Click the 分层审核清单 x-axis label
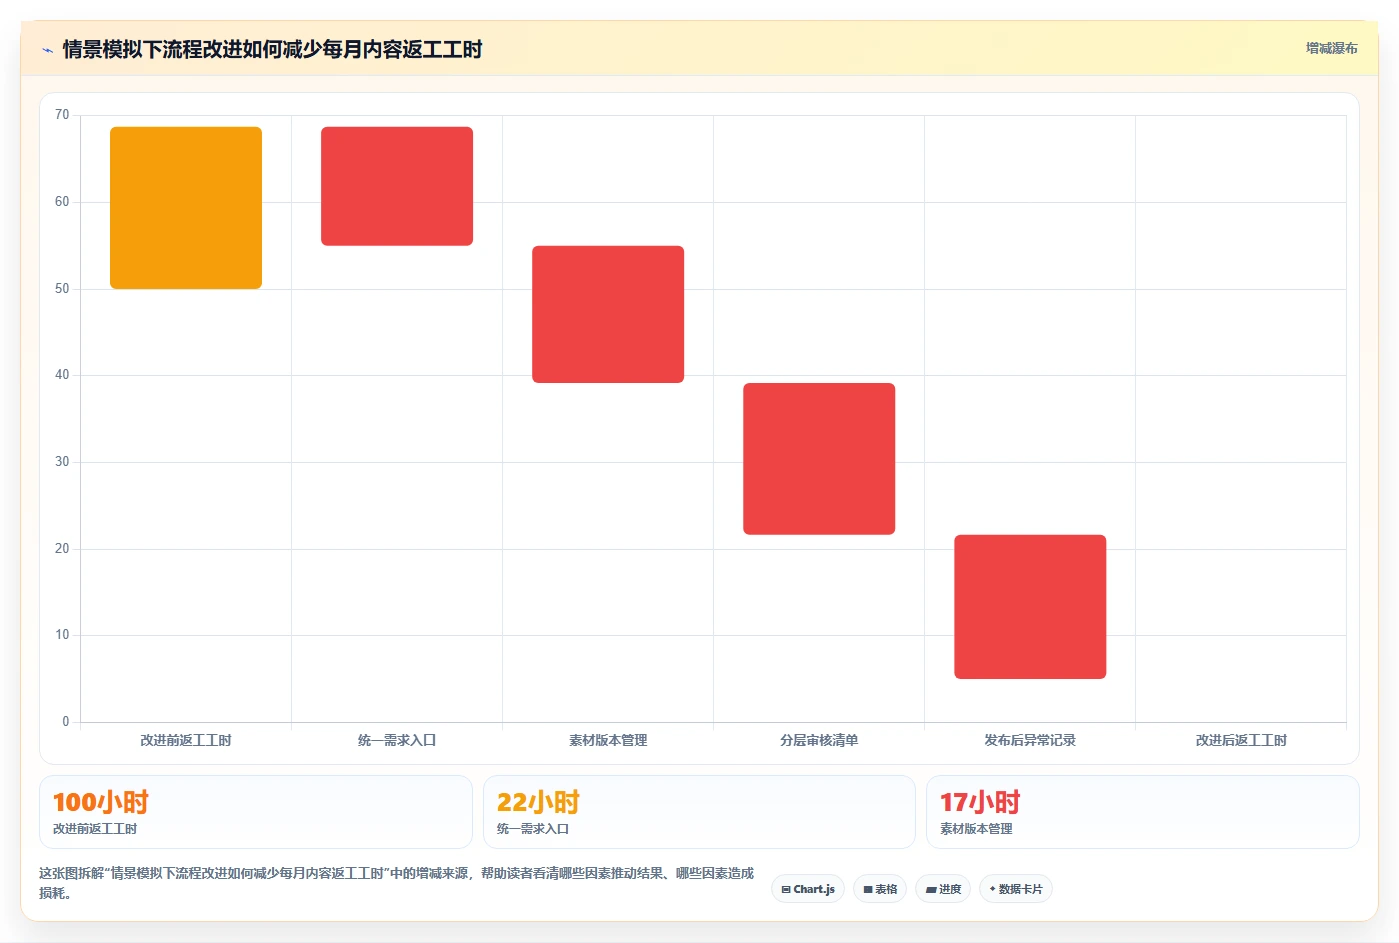 819,740
